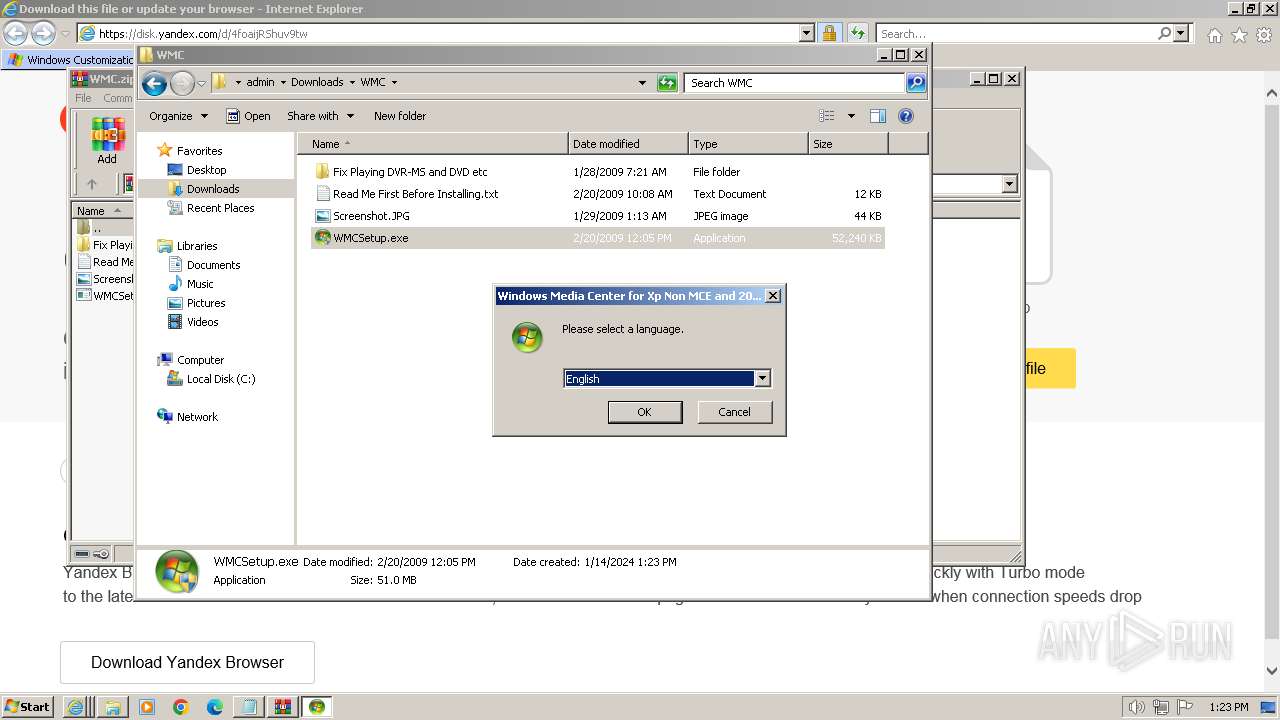Click the admin breadcrumb in address bar
Screen dimensions: 1280x720
(260, 83)
